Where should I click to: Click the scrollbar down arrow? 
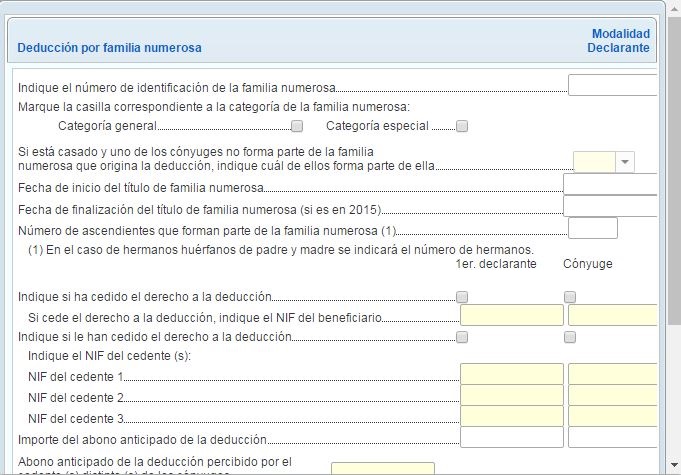pos(673,466)
